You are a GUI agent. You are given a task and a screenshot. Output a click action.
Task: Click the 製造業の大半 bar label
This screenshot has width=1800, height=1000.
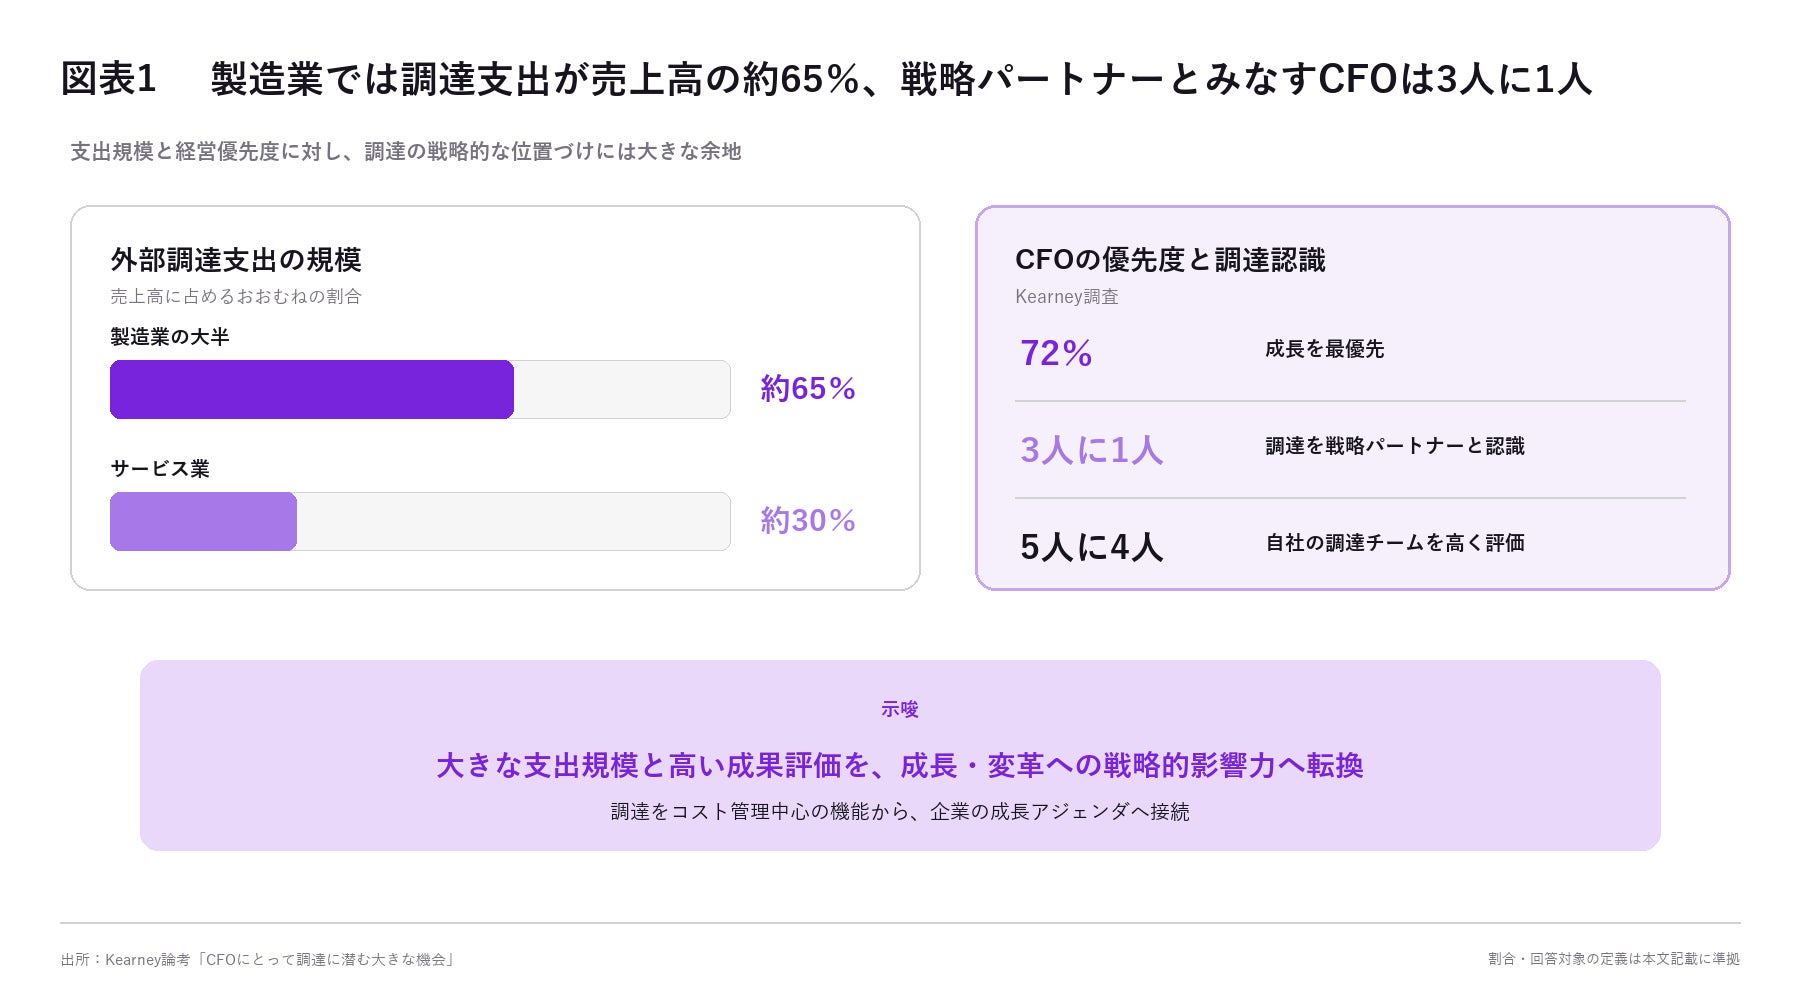170,337
